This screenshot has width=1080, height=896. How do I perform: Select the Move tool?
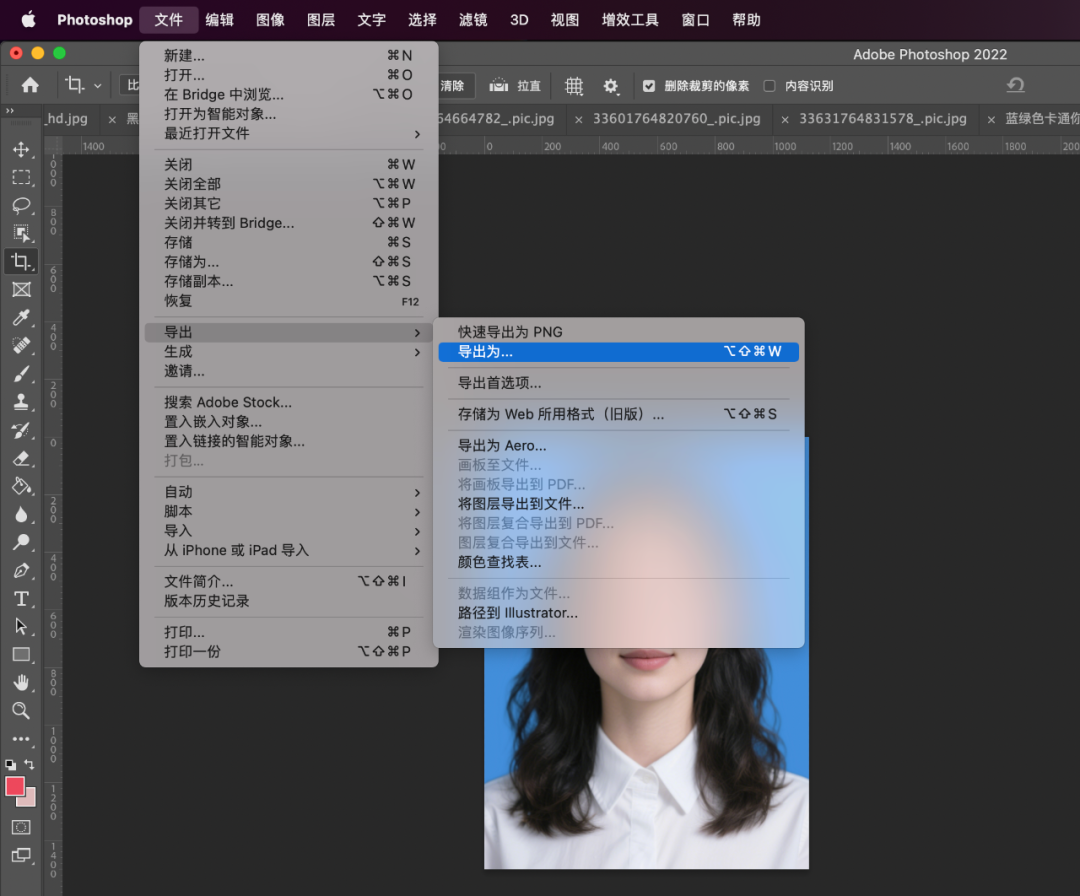tap(21, 150)
